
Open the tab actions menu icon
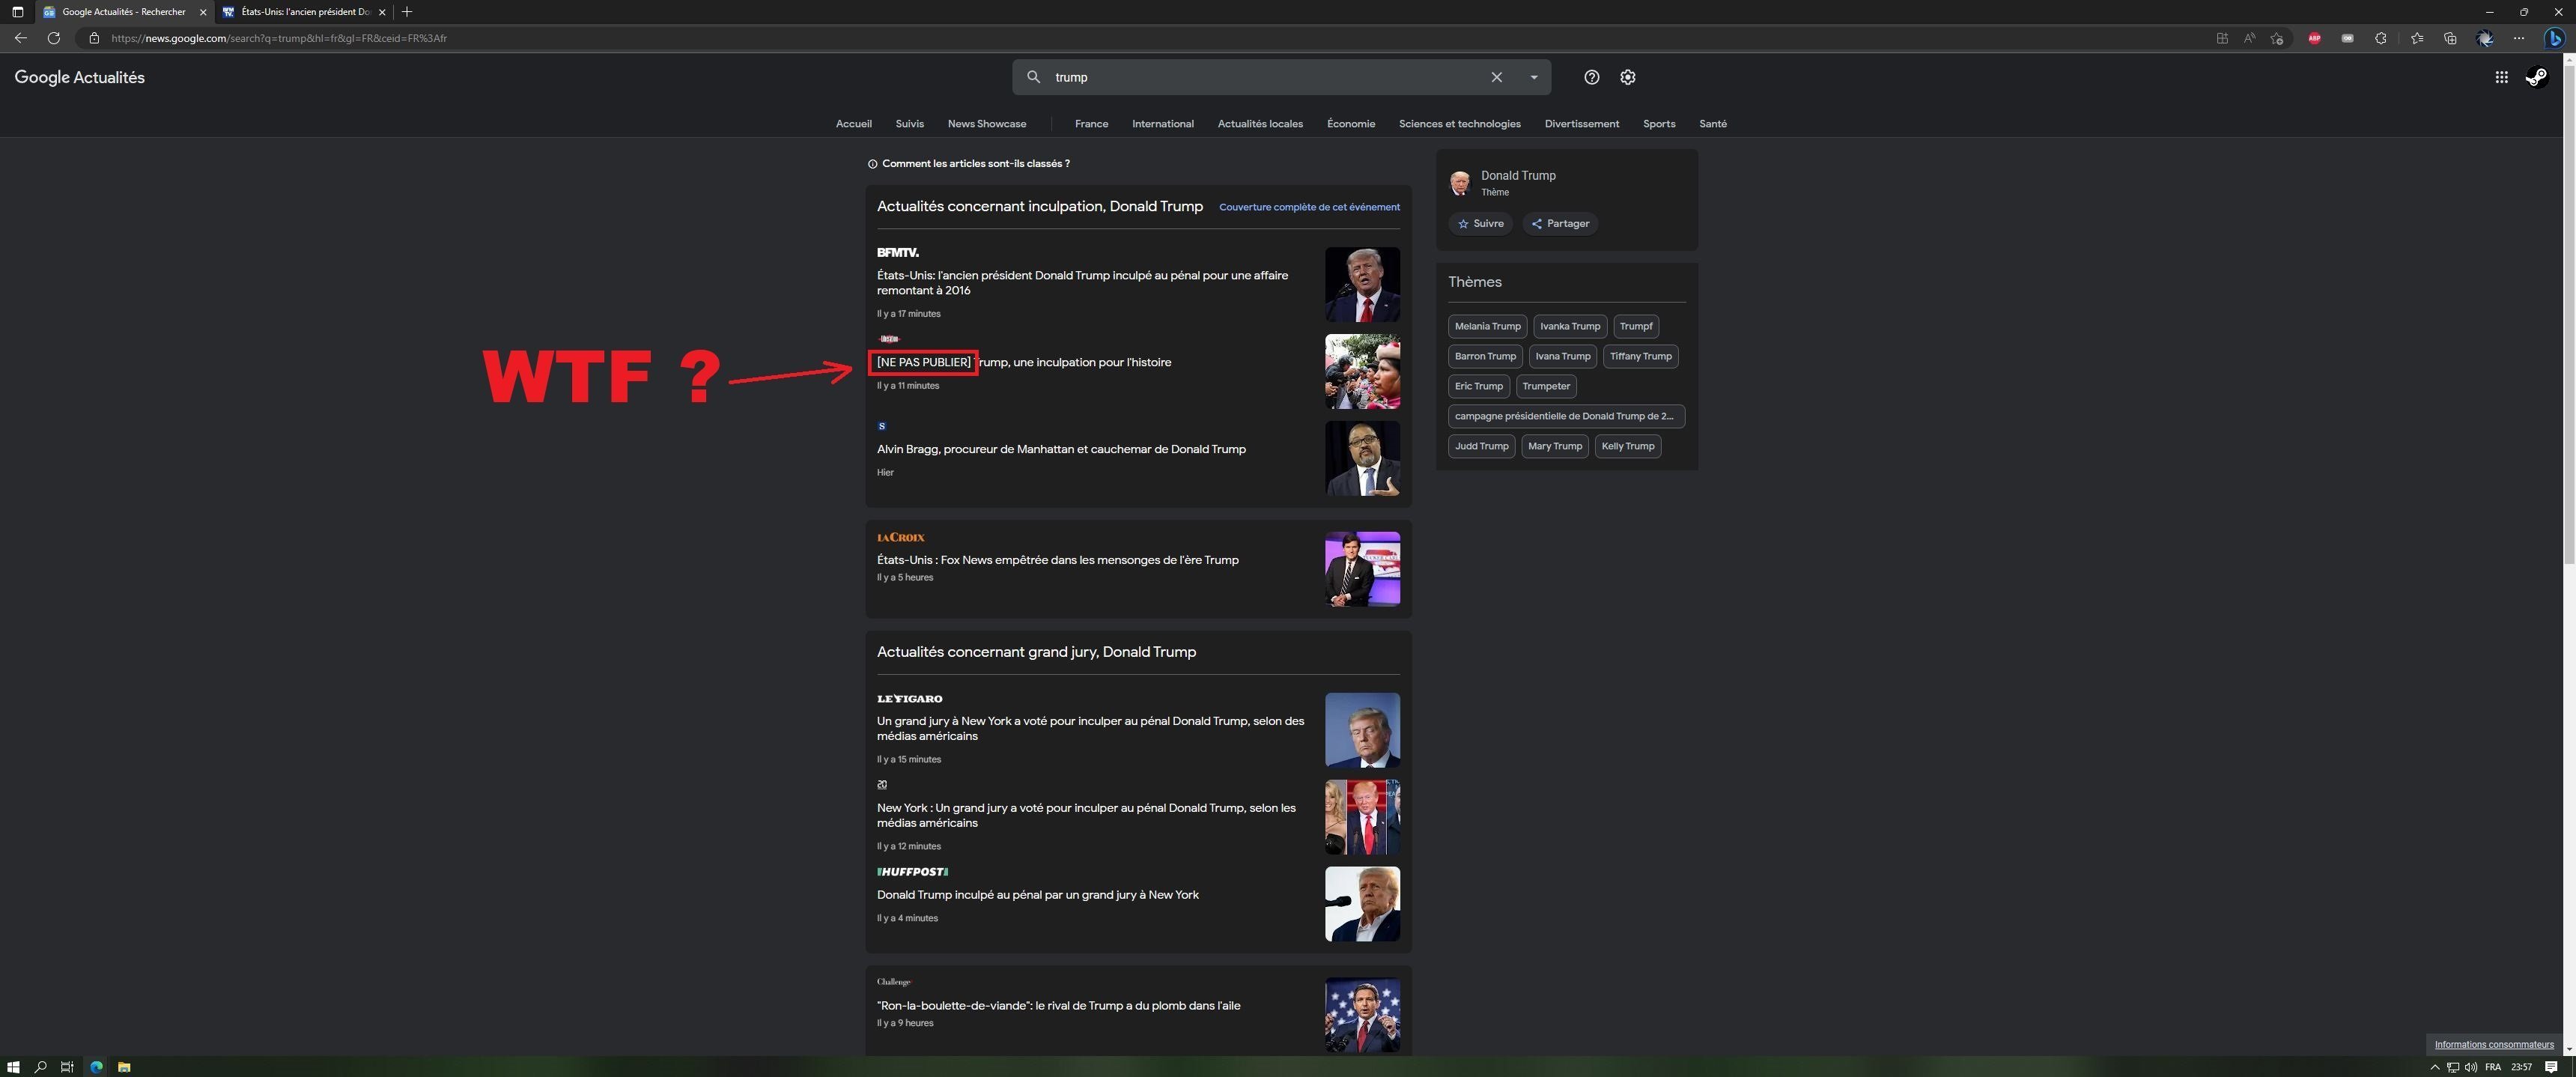(x=17, y=12)
